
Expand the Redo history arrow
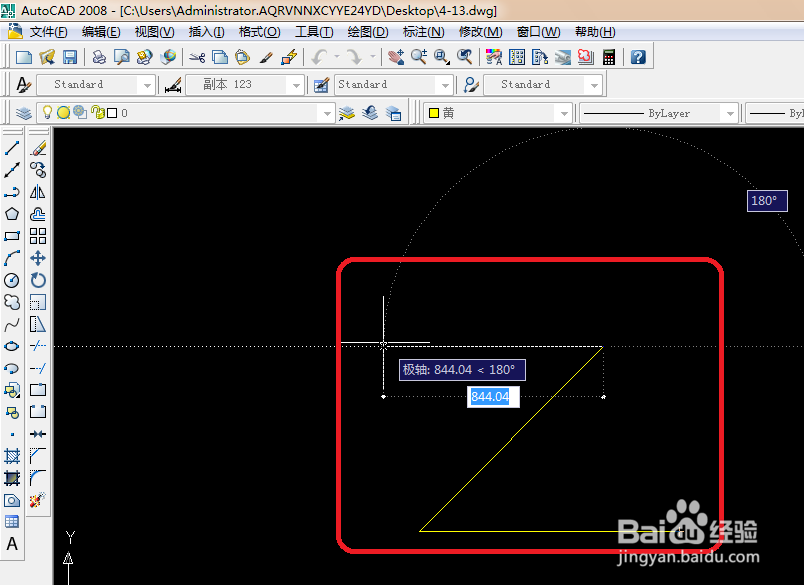(373, 57)
